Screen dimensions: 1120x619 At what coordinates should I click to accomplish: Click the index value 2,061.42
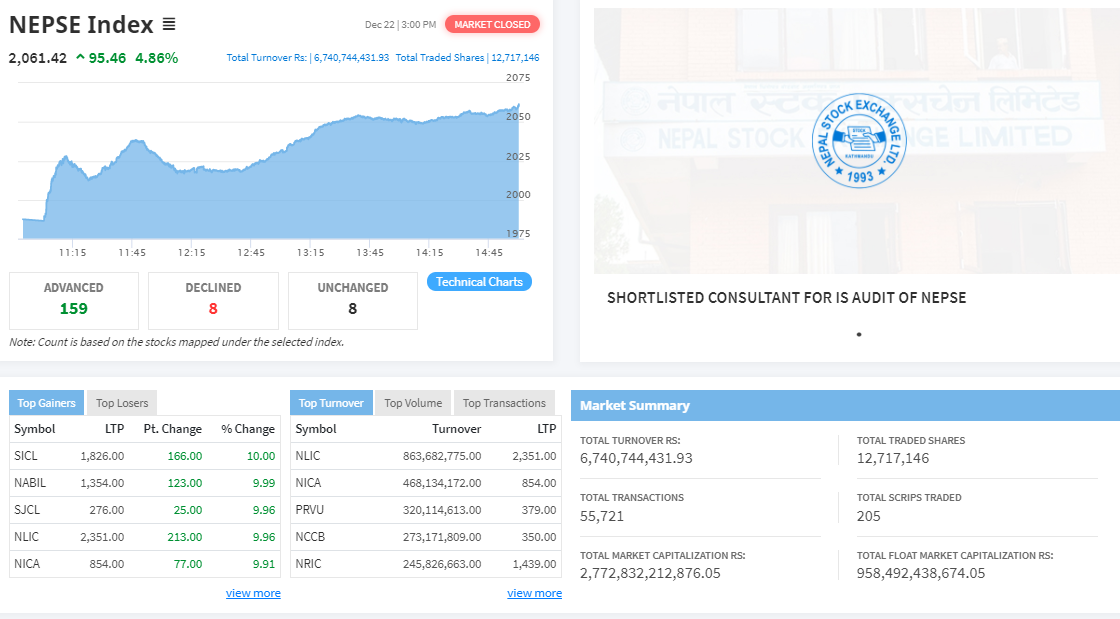[38, 58]
